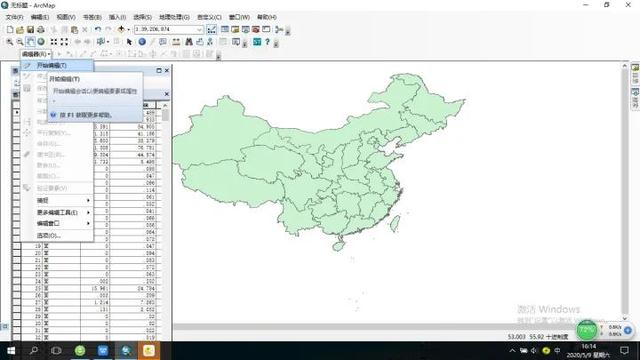The image size is (640, 360).
Task: Open the Python window icon
Action: coord(266,29)
